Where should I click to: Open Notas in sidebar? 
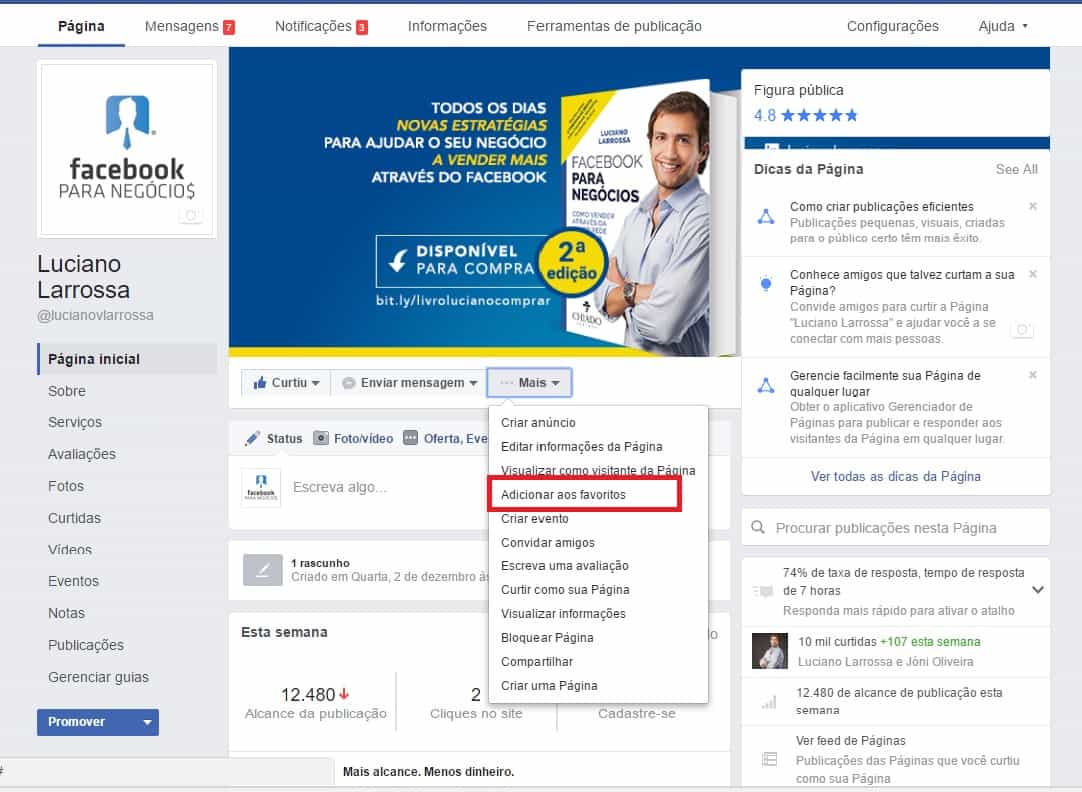click(66, 613)
